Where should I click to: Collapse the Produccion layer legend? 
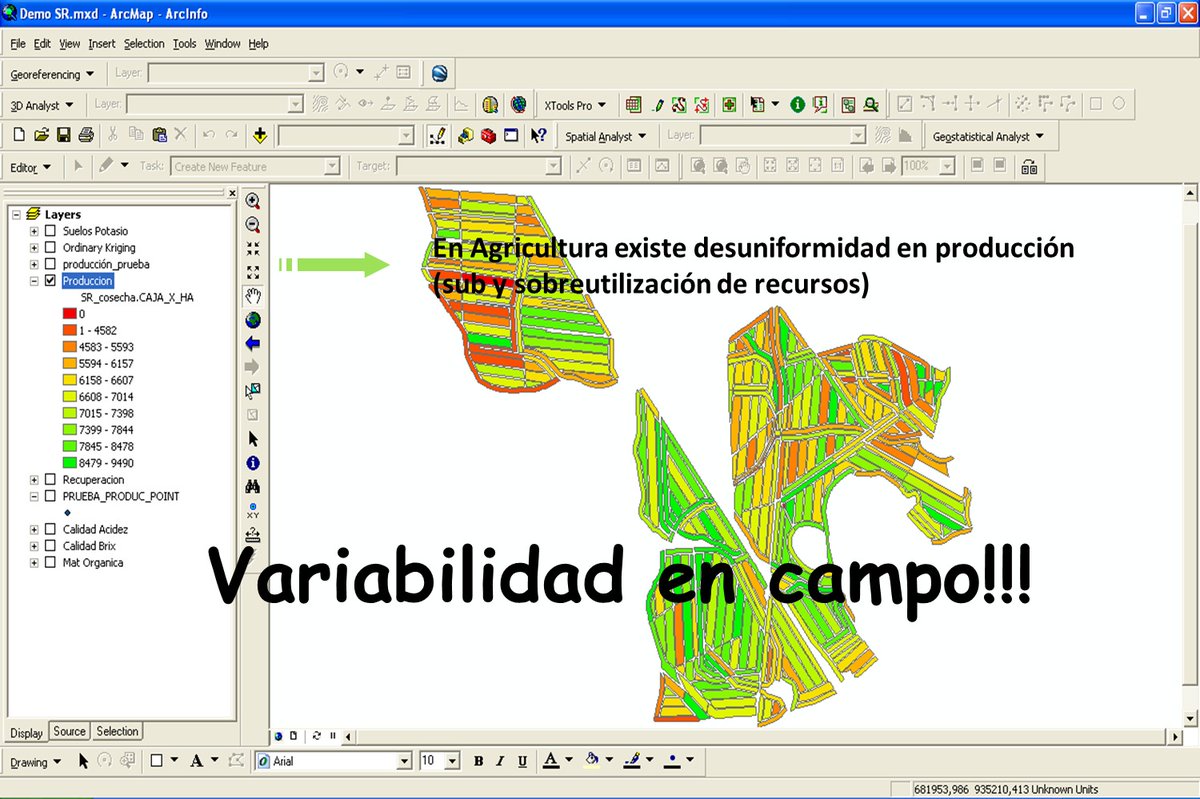tap(34, 281)
